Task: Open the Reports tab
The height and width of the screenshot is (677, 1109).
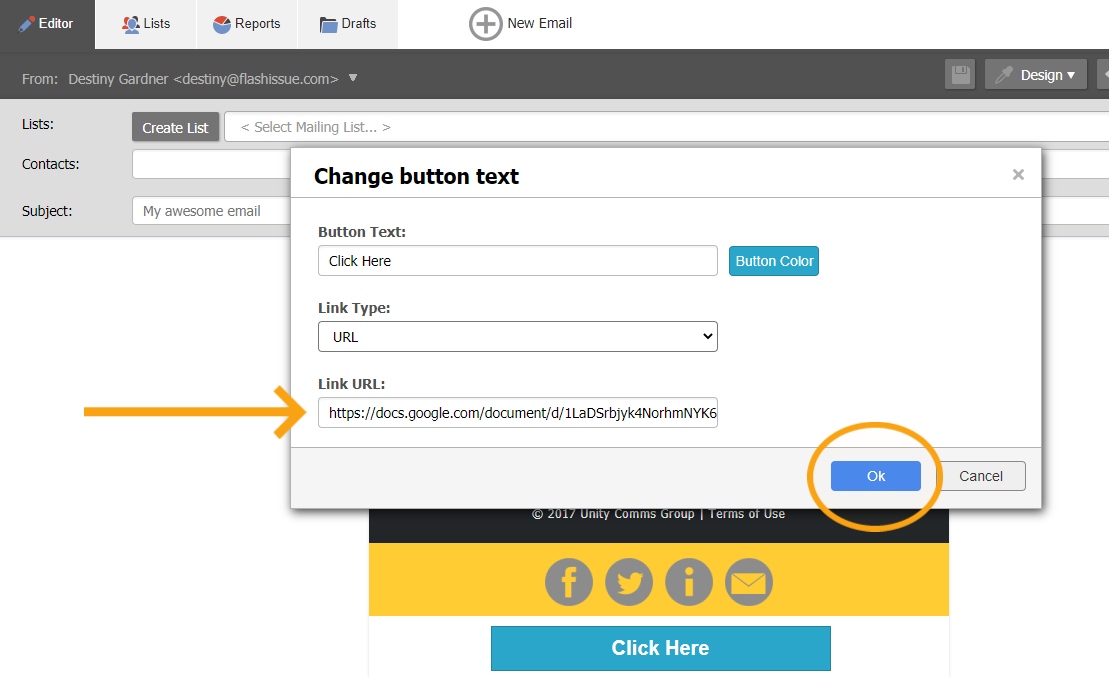Action: 247,24
